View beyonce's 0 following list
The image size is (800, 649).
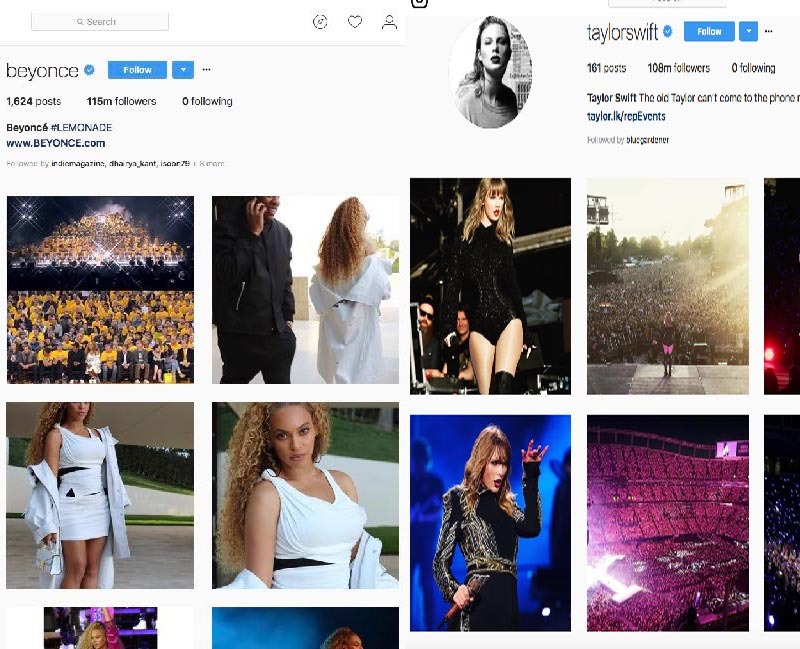point(207,102)
